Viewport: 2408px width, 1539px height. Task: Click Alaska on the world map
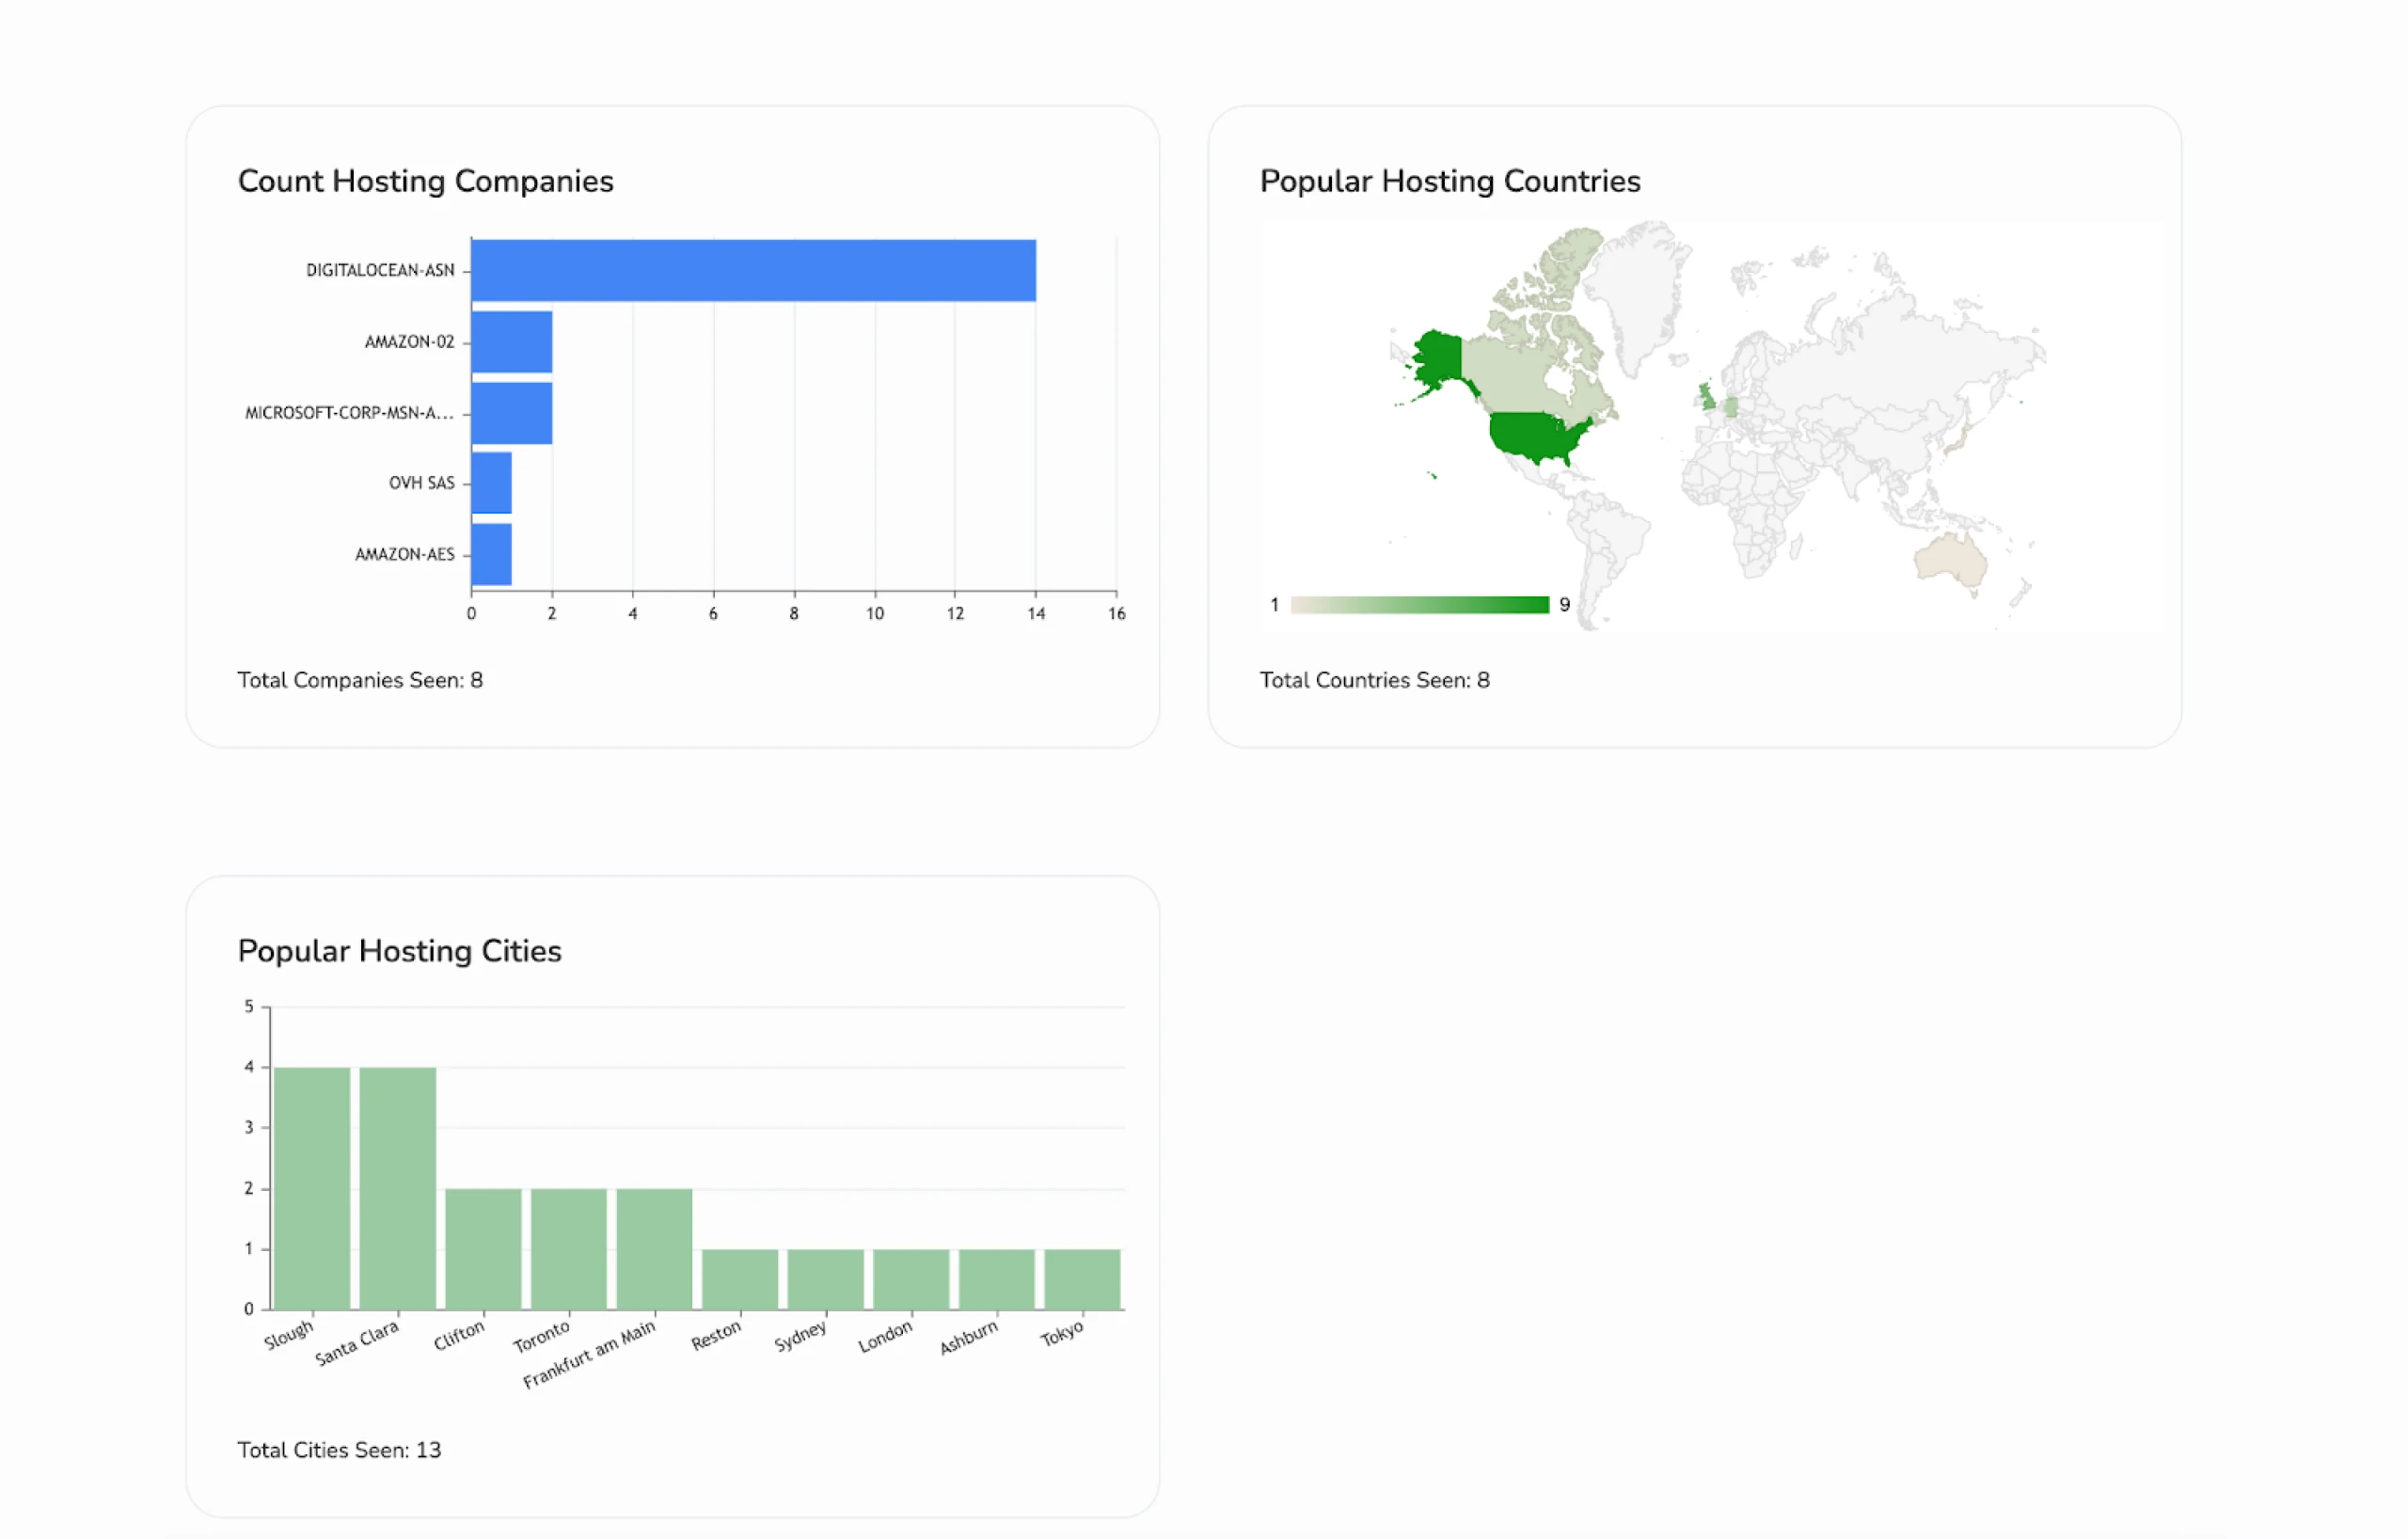tap(1438, 358)
